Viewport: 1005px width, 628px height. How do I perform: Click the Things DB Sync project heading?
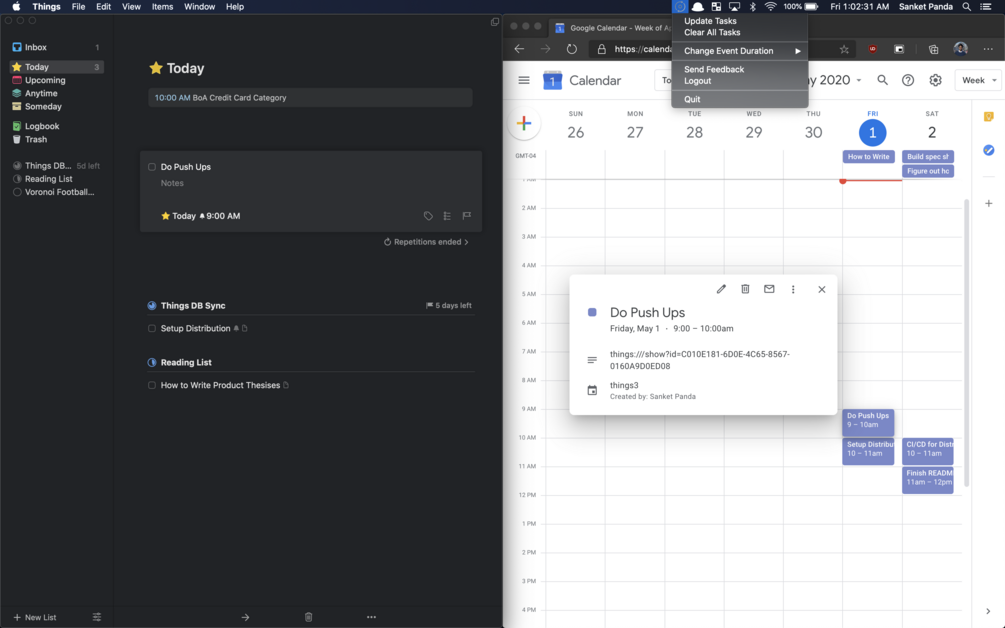pyautogui.click(x=193, y=306)
